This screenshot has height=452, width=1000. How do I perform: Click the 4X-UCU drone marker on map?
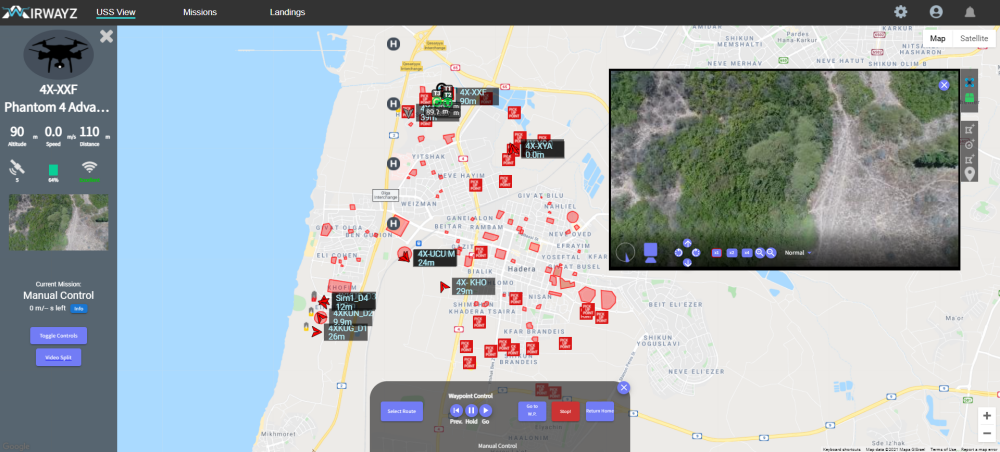coord(405,255)
